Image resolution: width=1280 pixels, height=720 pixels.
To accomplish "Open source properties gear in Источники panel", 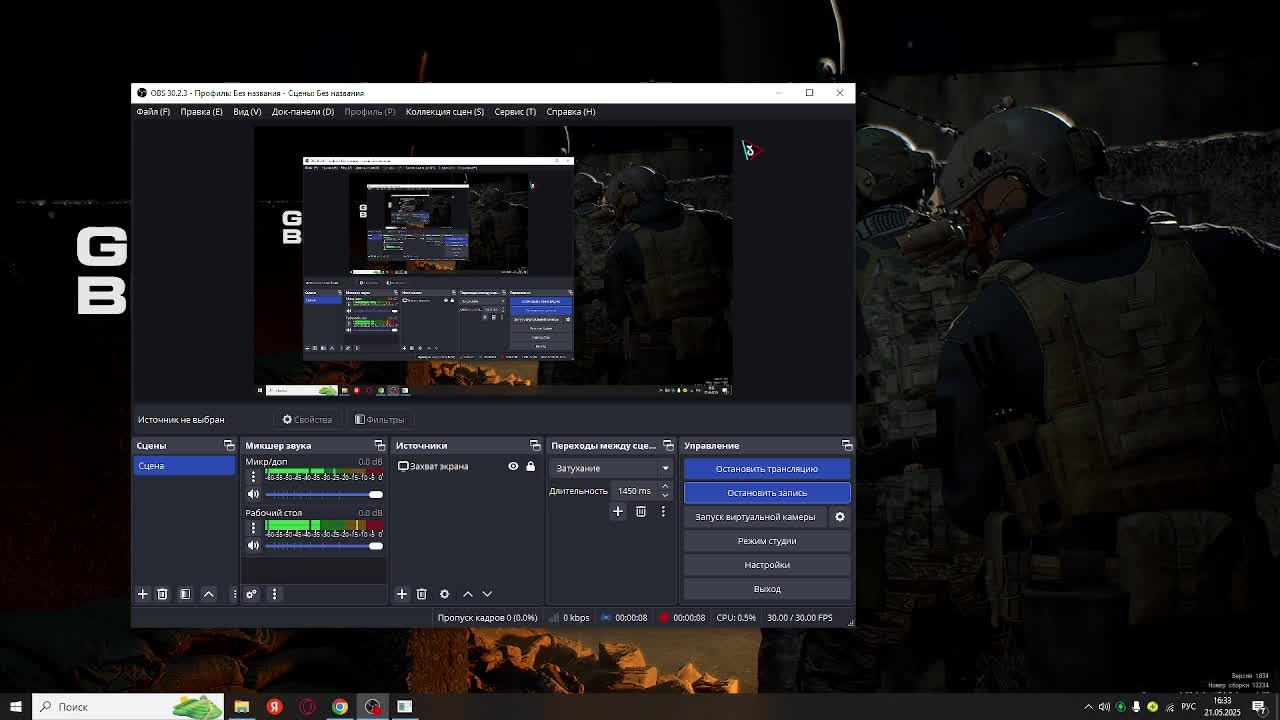I will [x=444, y=594].
